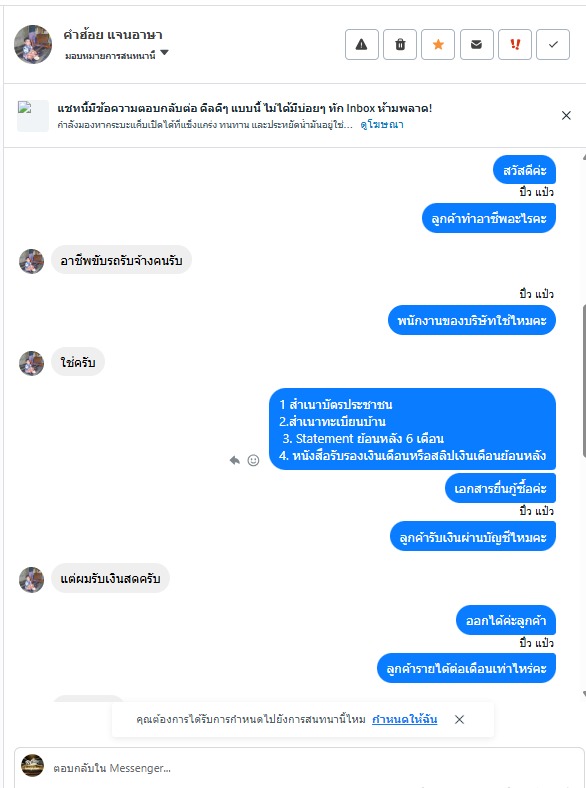Open emoji reaction smiley next to message

253,460
